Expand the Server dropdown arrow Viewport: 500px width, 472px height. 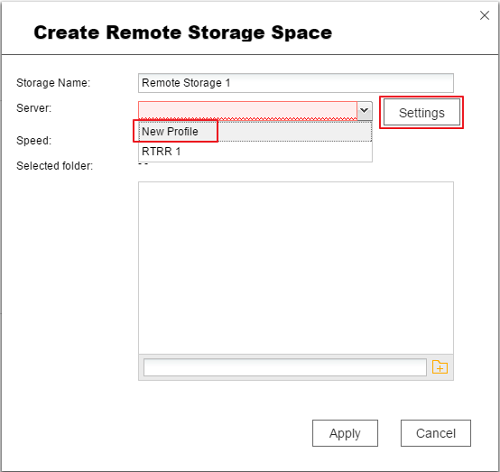click(x=364, y=110)
